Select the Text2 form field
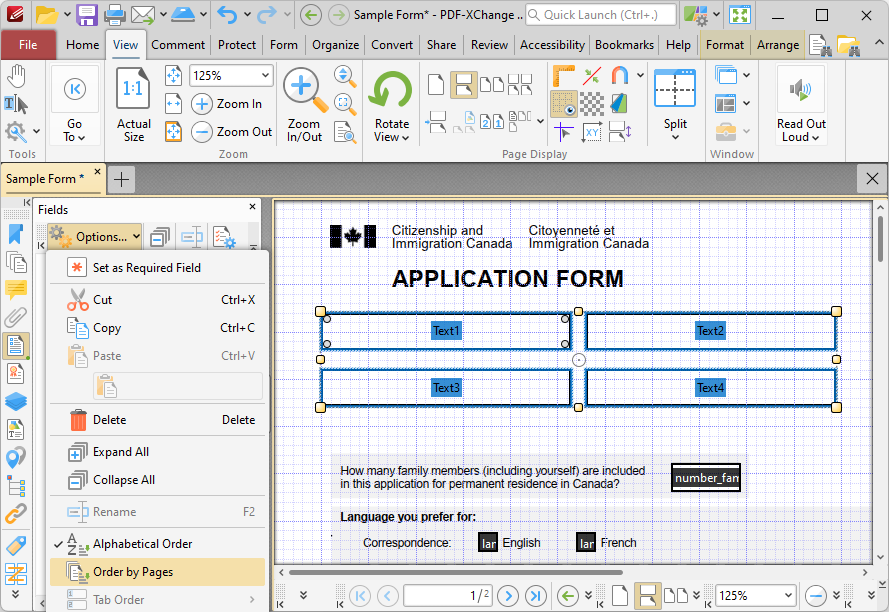The image size is (889, 612). [711, 331]
